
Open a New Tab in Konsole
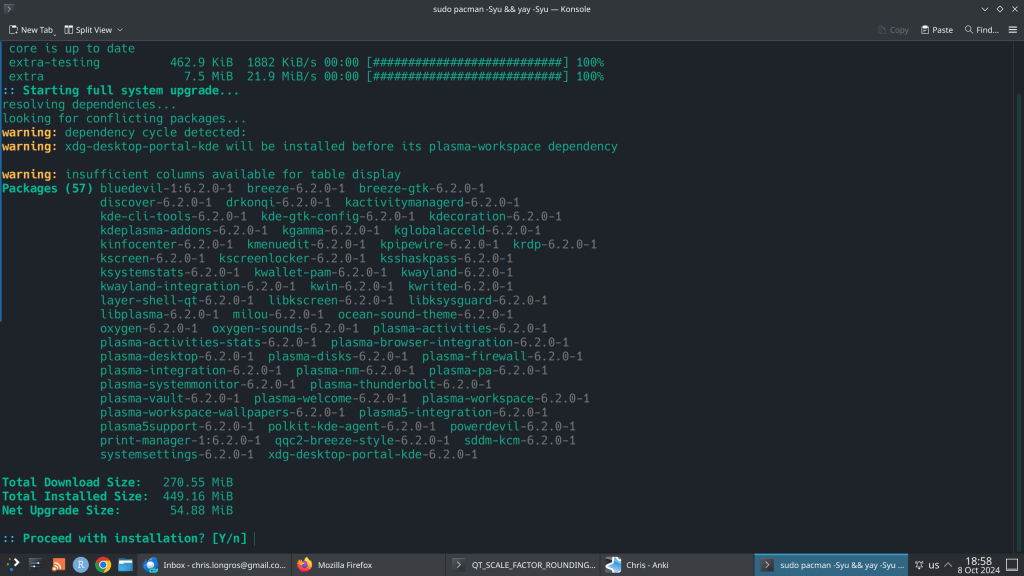(29, 30)
